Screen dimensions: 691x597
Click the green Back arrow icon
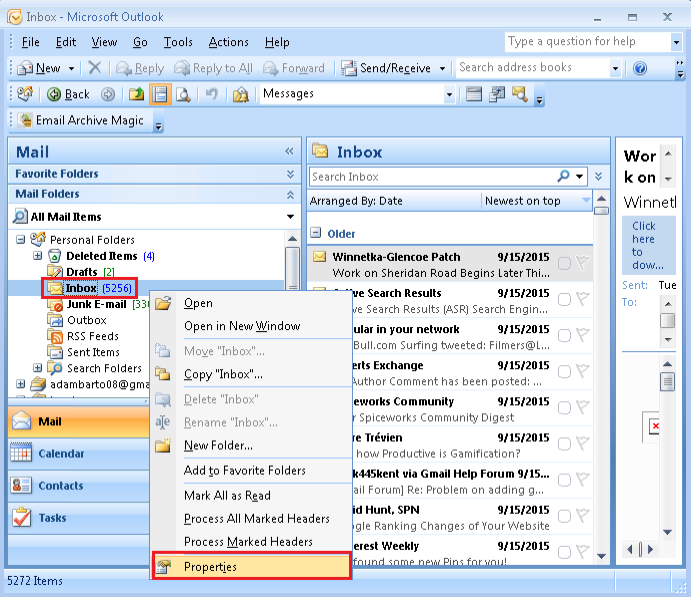(54, 94)
